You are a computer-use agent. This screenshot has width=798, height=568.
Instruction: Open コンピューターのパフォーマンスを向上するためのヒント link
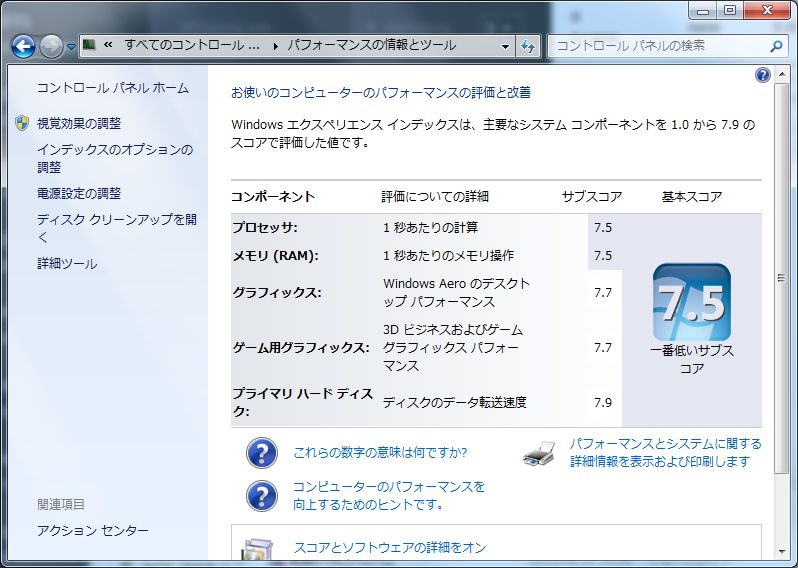click(389, 496)
